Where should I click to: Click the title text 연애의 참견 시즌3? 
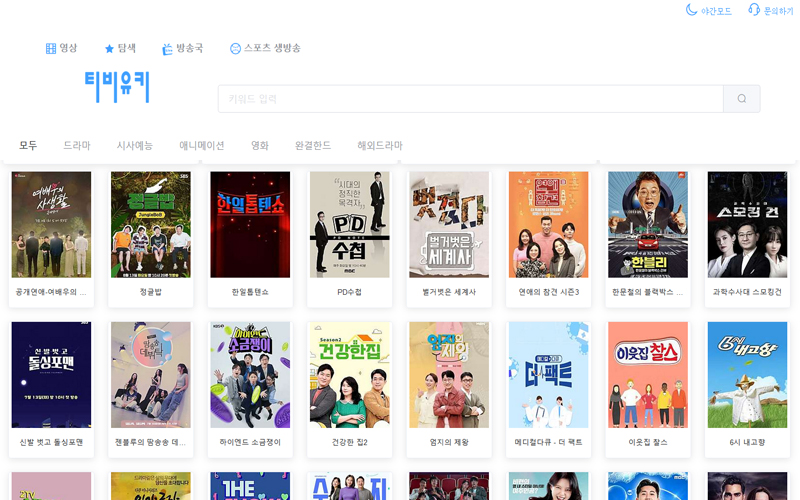pos(548,292)
